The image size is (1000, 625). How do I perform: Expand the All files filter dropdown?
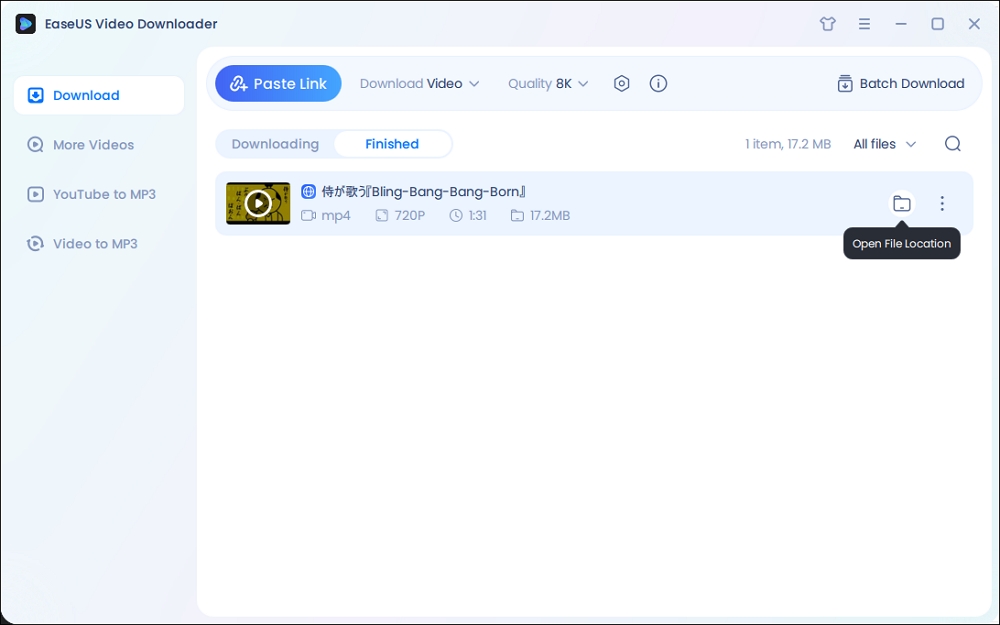click(884, 144)
